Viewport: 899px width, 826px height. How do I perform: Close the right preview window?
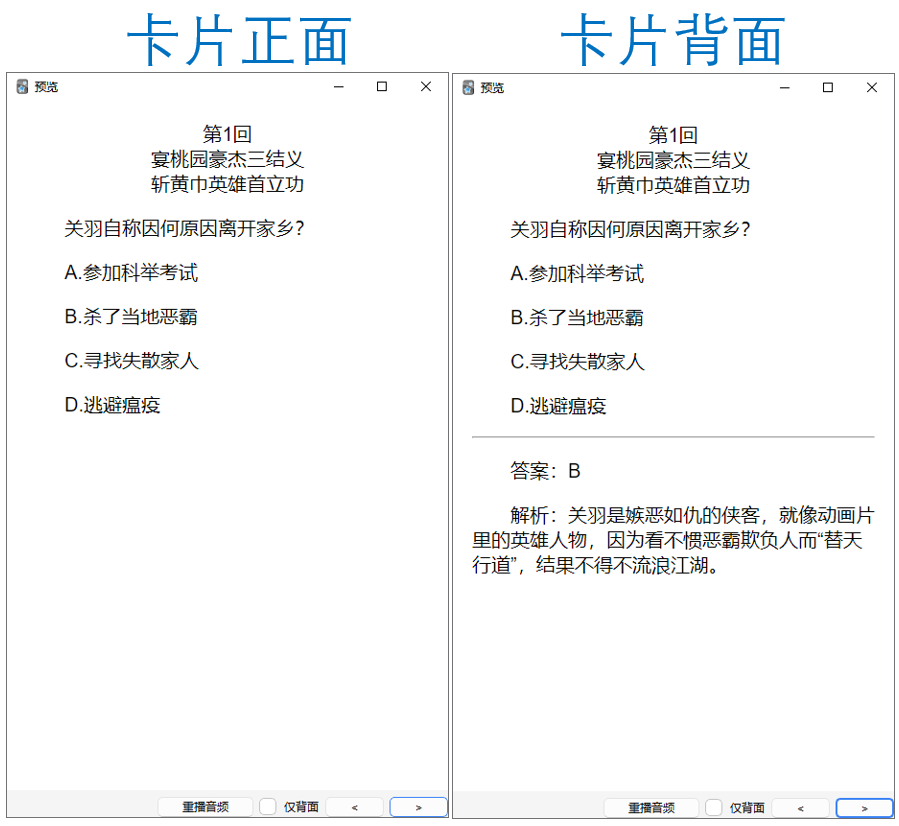871,88
